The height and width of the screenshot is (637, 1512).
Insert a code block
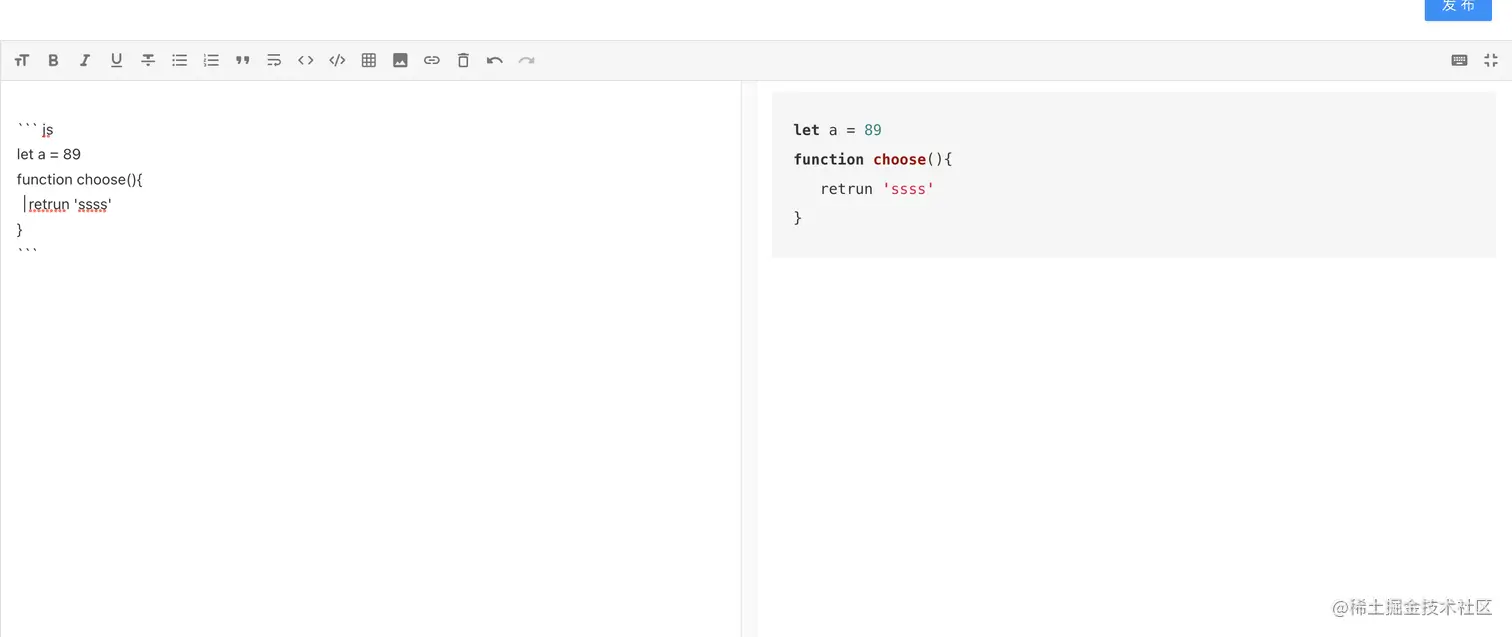click(x=337, y=60)
